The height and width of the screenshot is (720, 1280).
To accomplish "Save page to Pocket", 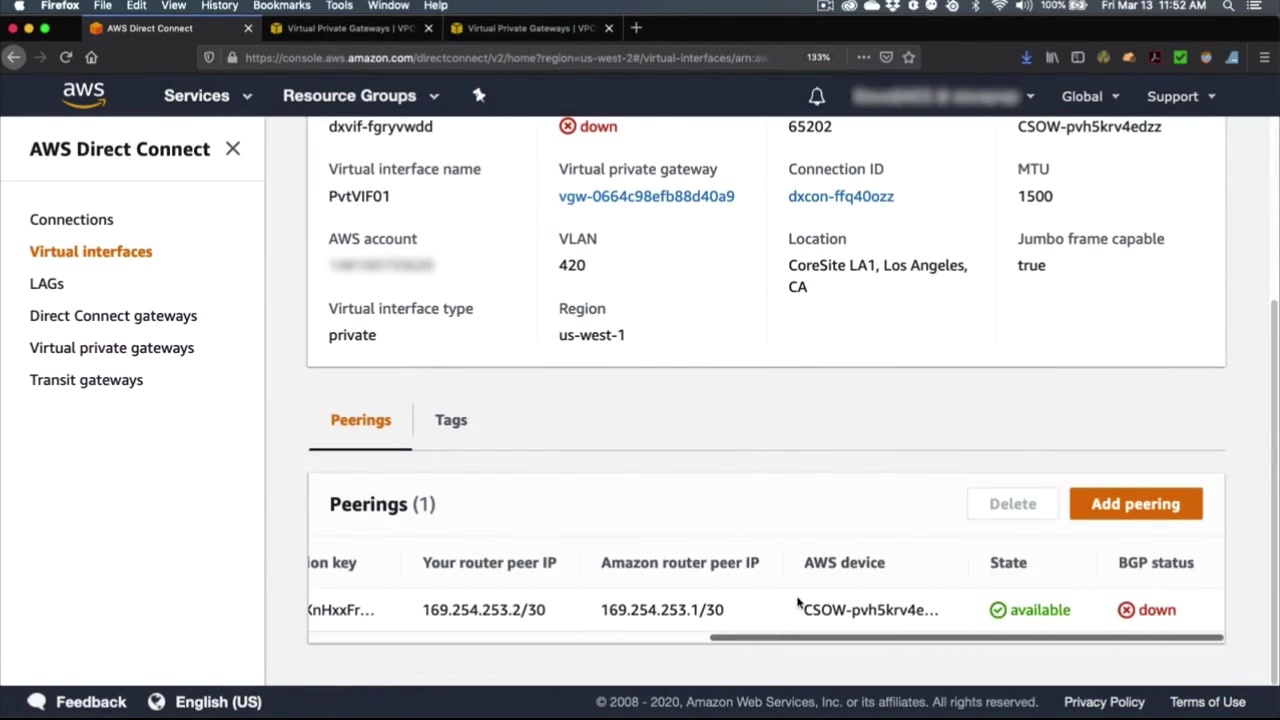I will coord(886,57).
